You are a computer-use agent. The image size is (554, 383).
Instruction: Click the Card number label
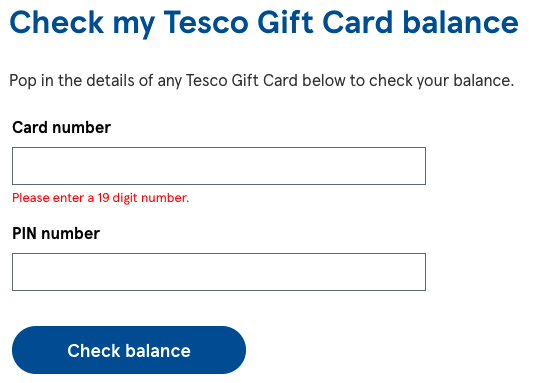(61, 128)
